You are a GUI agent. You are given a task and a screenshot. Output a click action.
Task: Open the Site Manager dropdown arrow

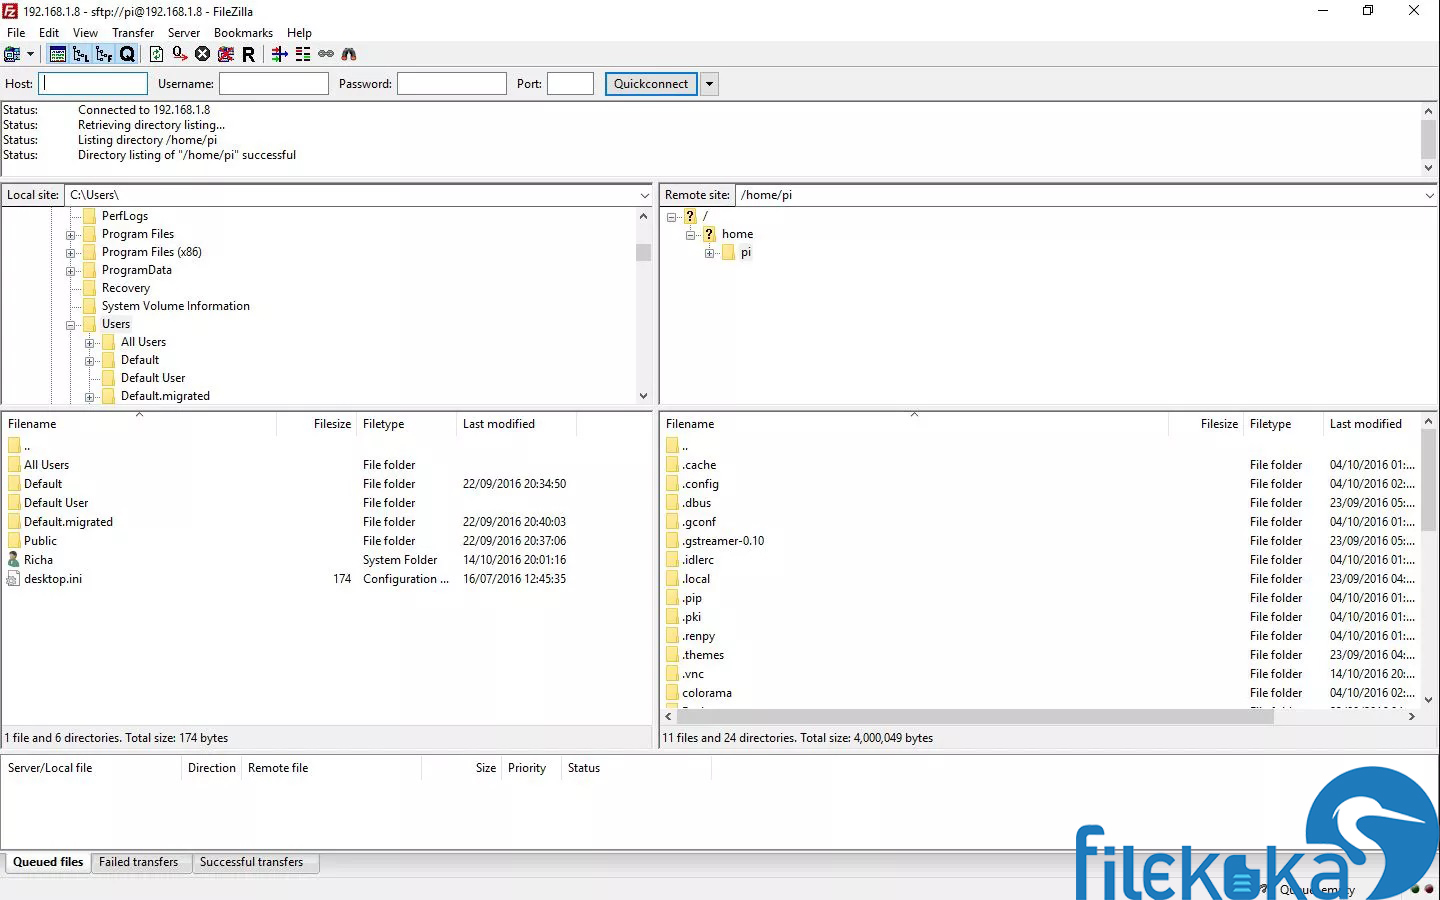[x=30, y=54]
